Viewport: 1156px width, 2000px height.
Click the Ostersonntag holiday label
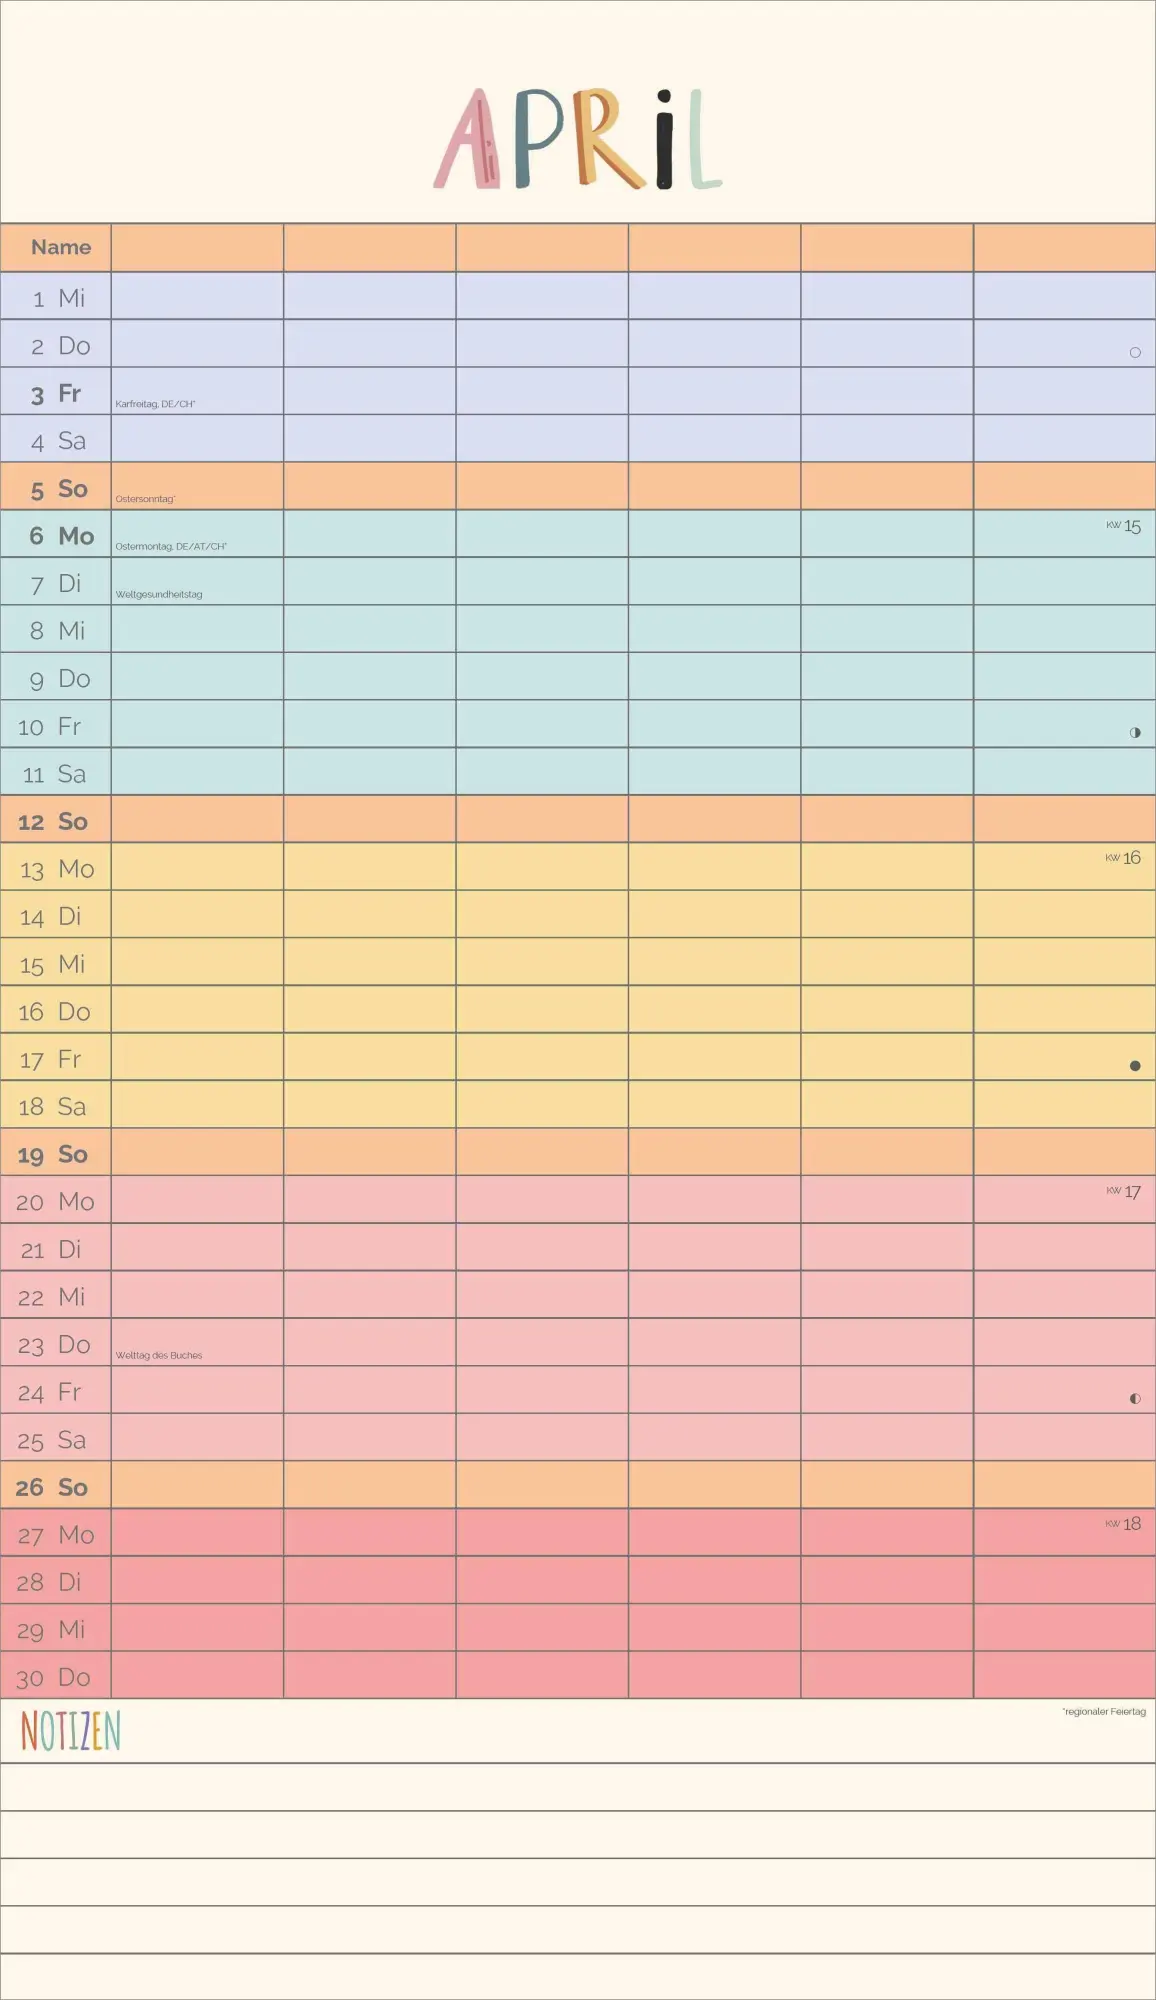point(145,499)
